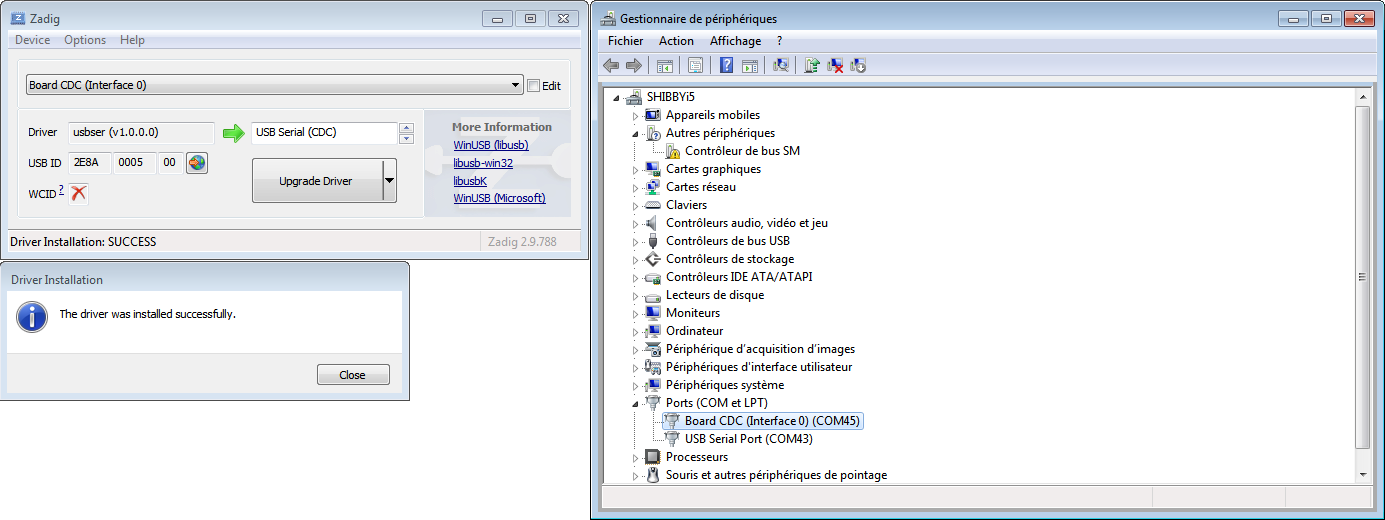Click the Back arrow in Device Manager toolbar
Image resolution: width=1385 pixels, height=520 pixels.
(x=611, y=66)
